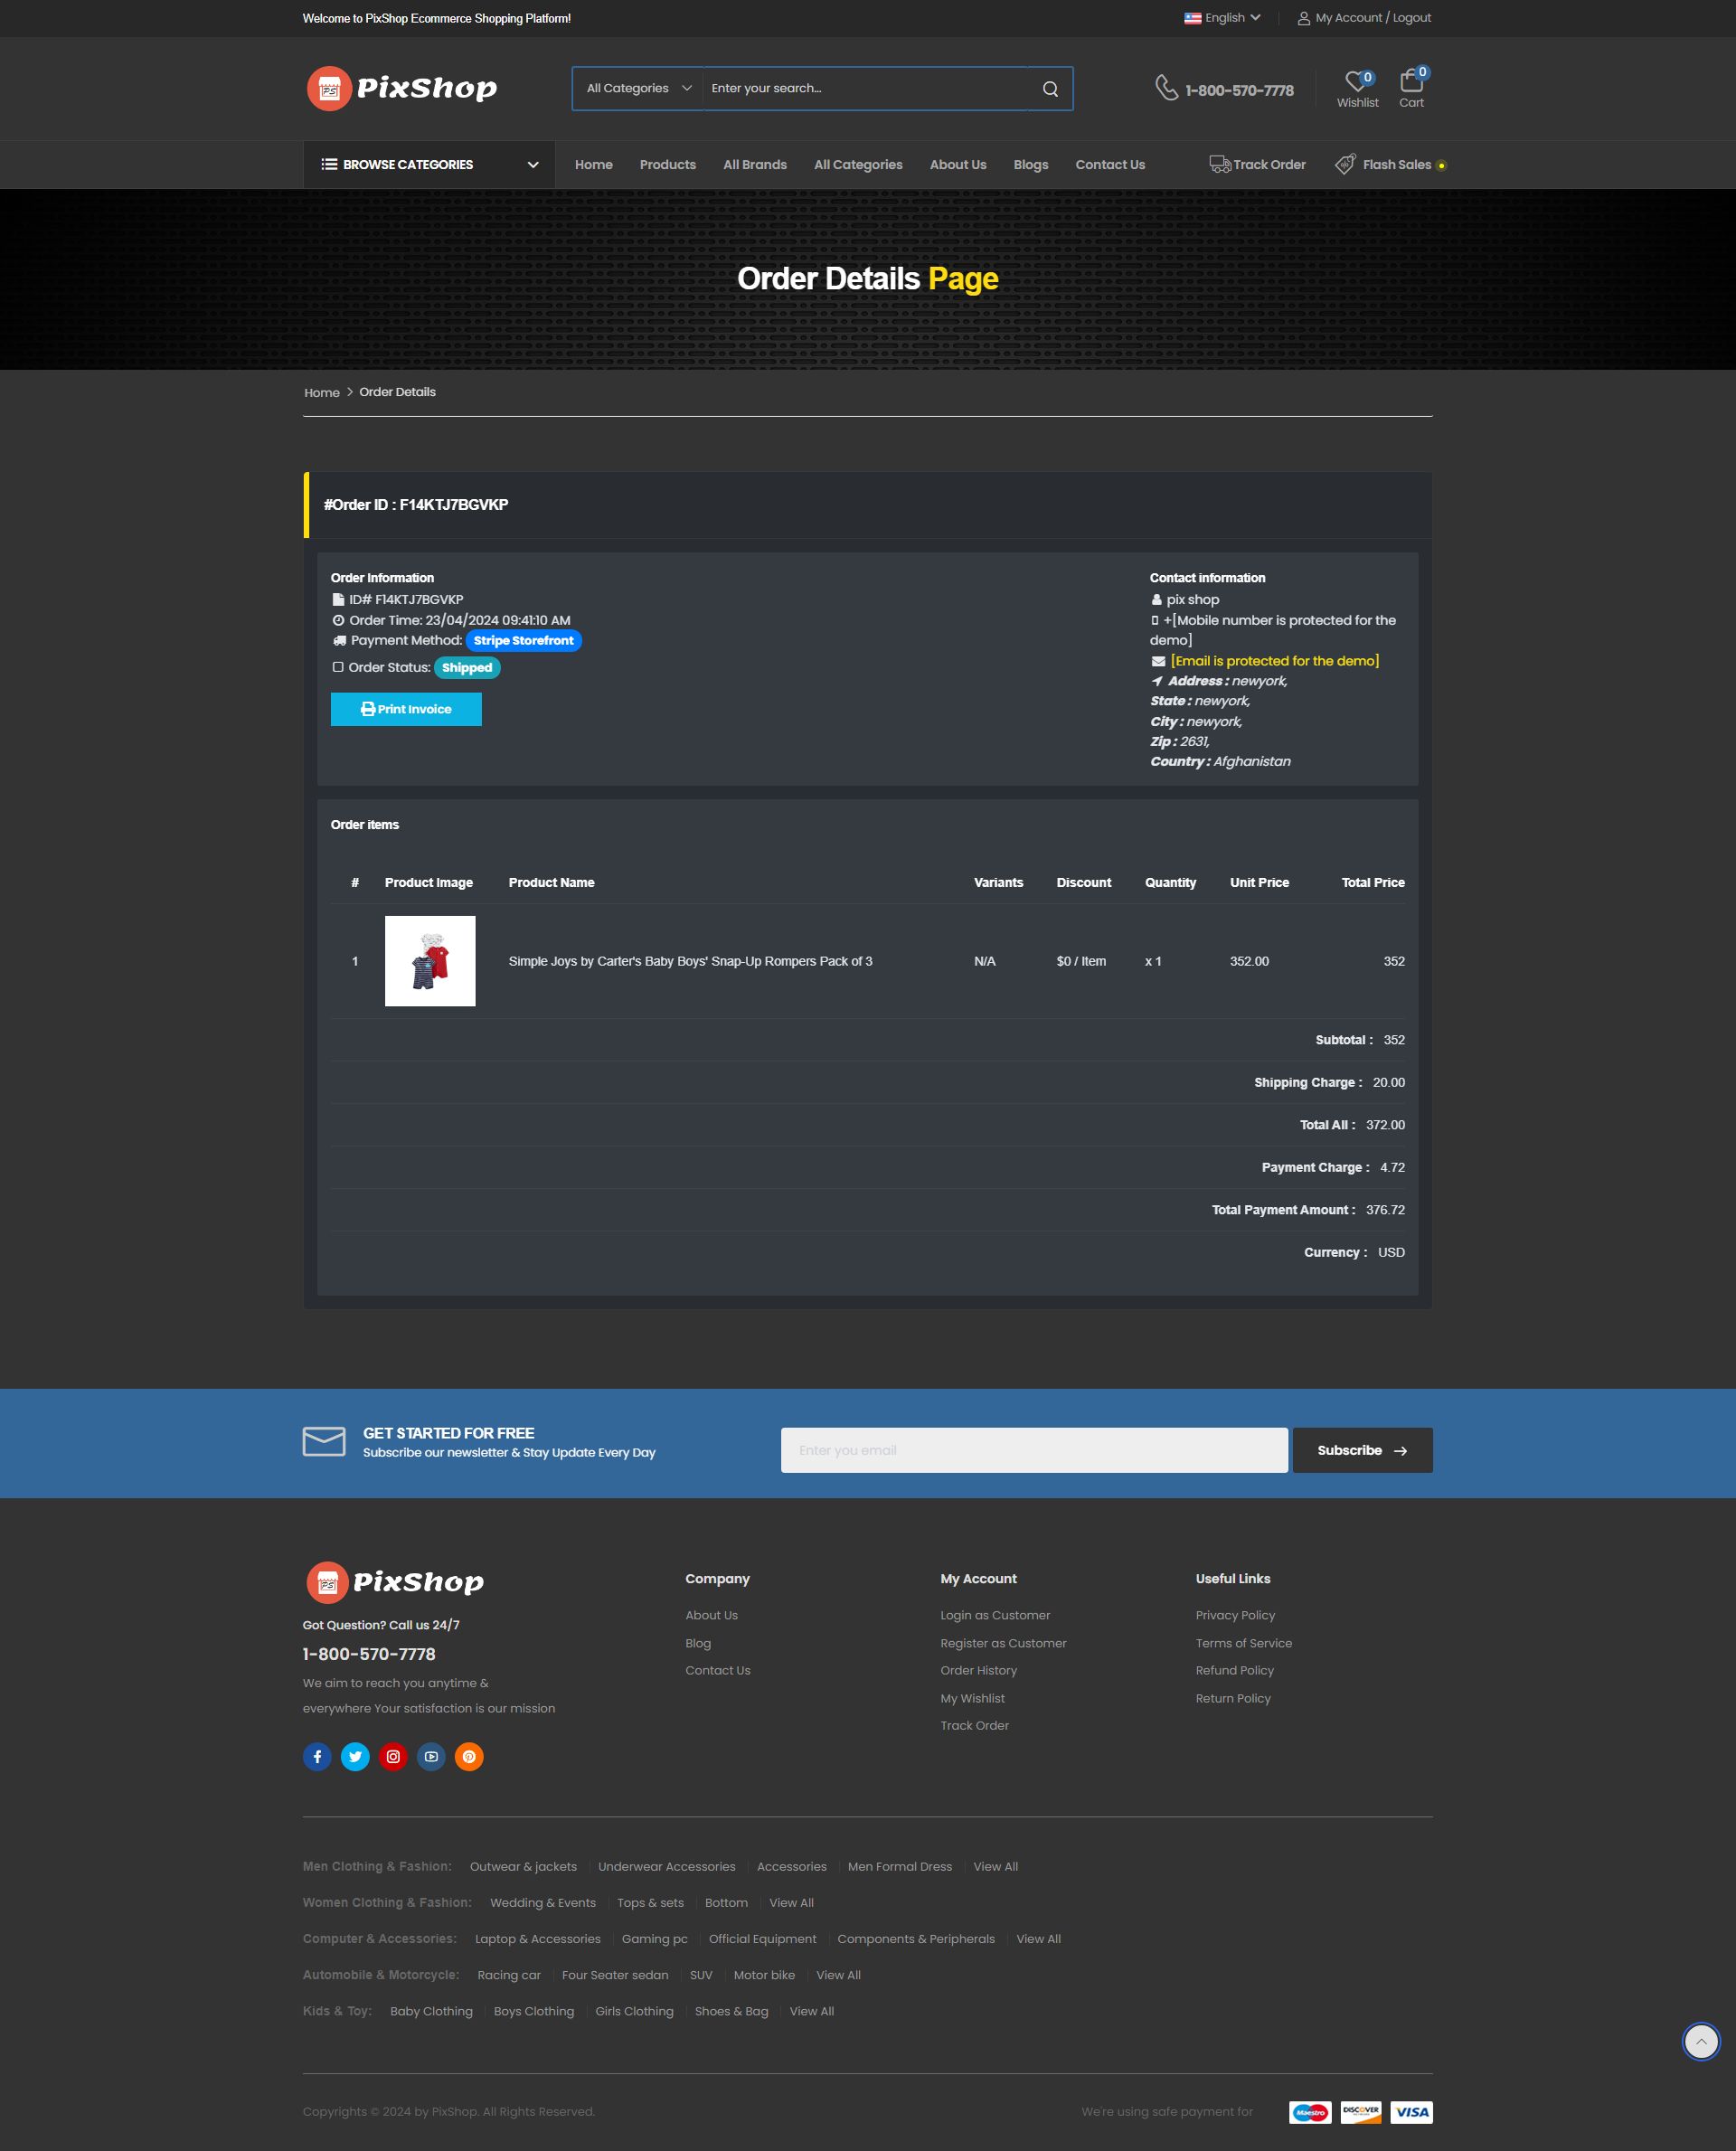The width and height of the screenshot is (1736, 2151).
Task: Click the newsletter email input field
Action: click(1033, 1450)
